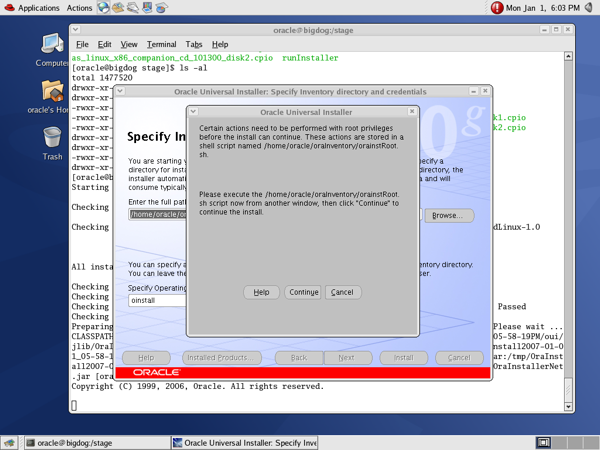The width and height of the screenshot is (600, 450).
Task: Click the 'runInstaller' text in terminal
Action: pos(310,58)
